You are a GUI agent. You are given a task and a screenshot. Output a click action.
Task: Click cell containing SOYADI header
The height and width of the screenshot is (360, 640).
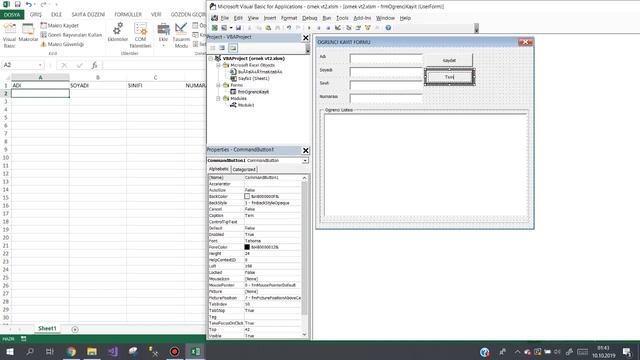[98, 85]
